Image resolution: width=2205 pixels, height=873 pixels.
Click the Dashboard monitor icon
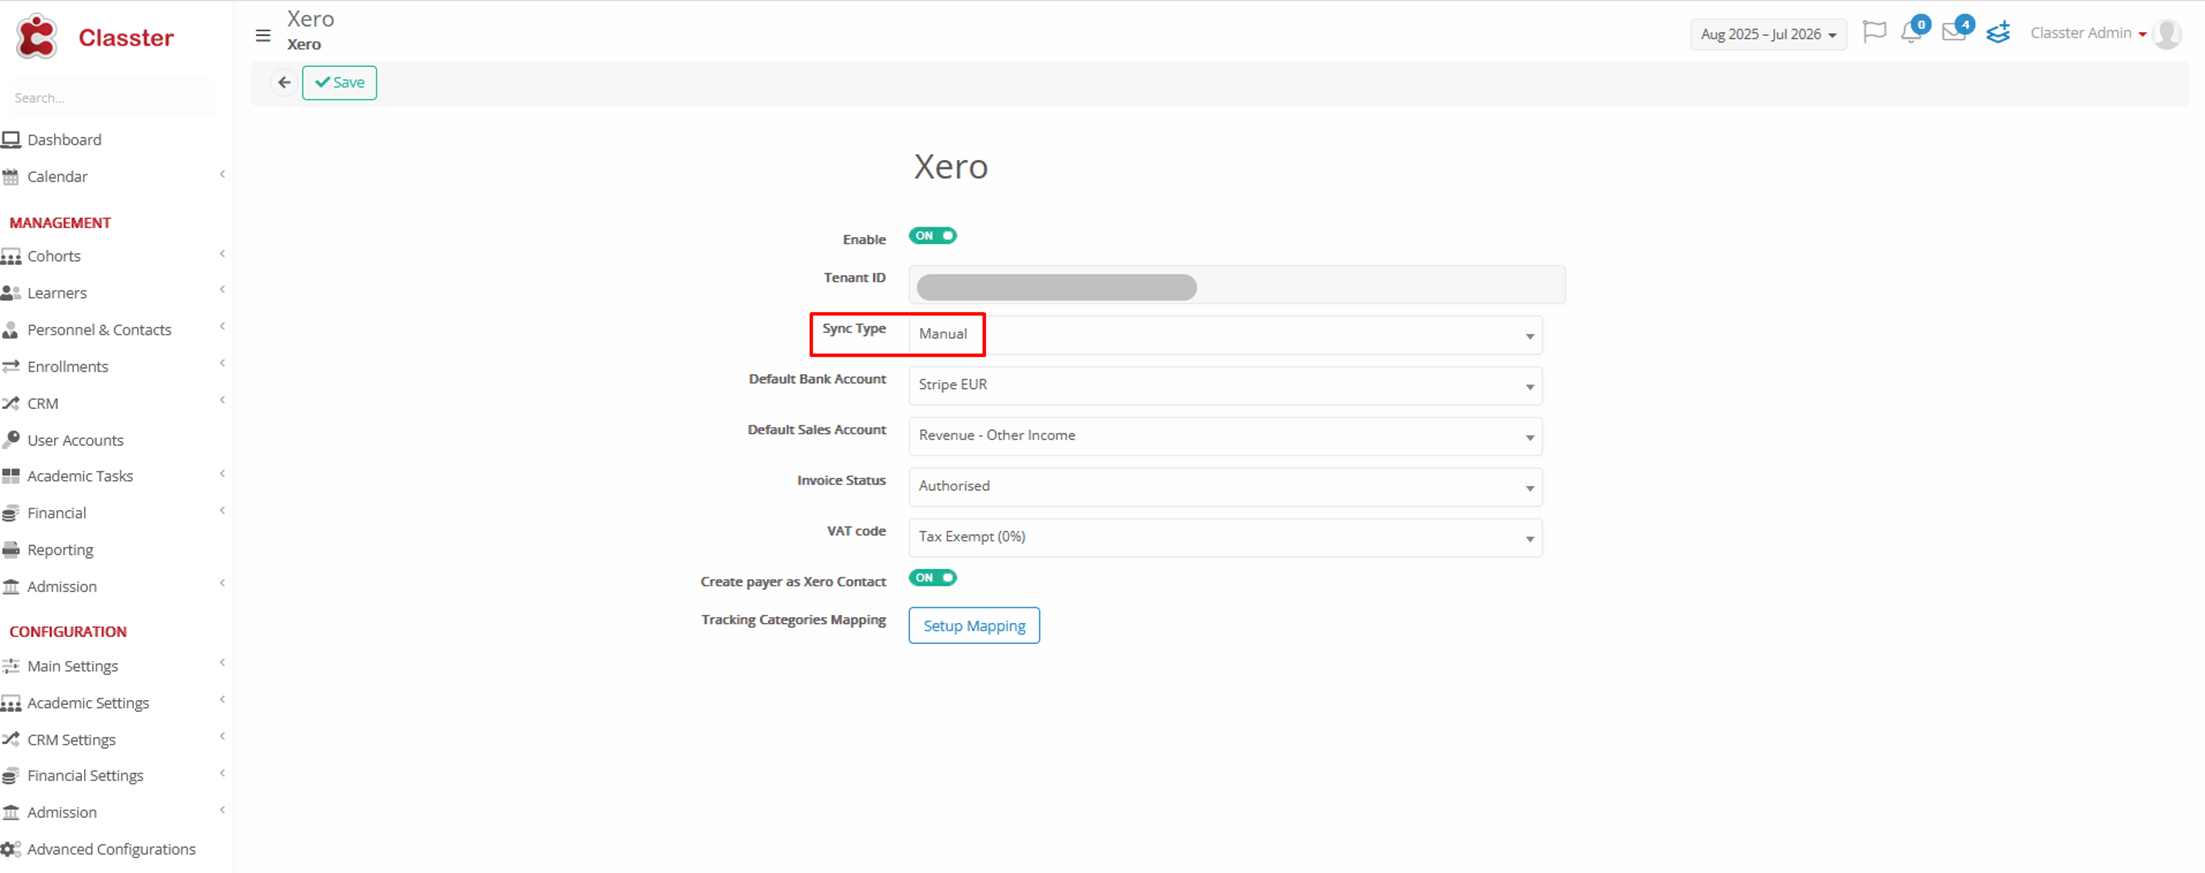click(11, 140)
